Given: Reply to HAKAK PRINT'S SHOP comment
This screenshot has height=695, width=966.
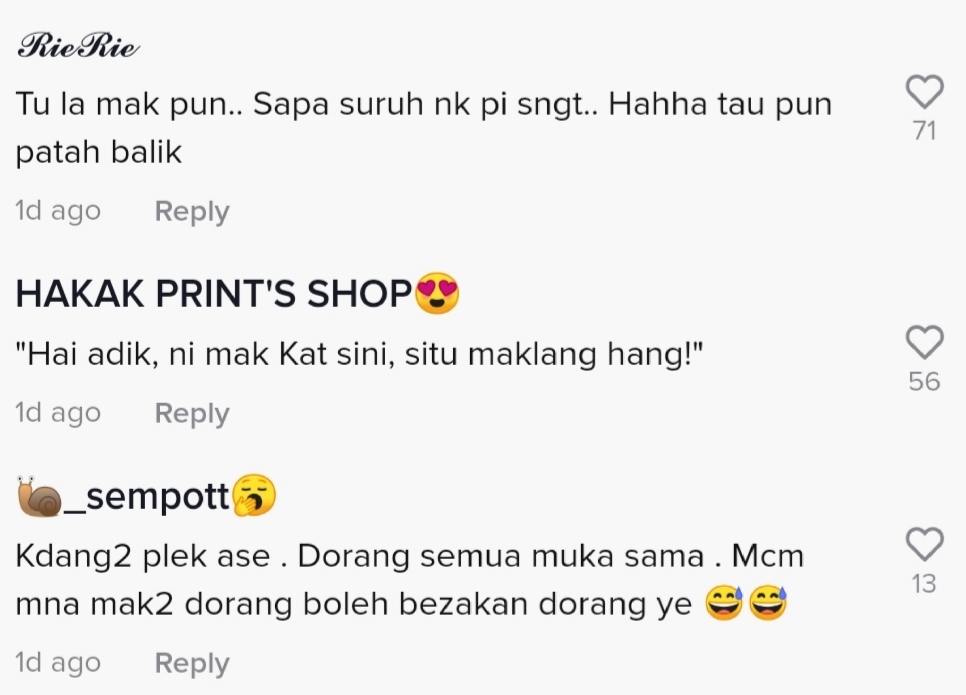Looking at the screenshot, I should [192, 413].
